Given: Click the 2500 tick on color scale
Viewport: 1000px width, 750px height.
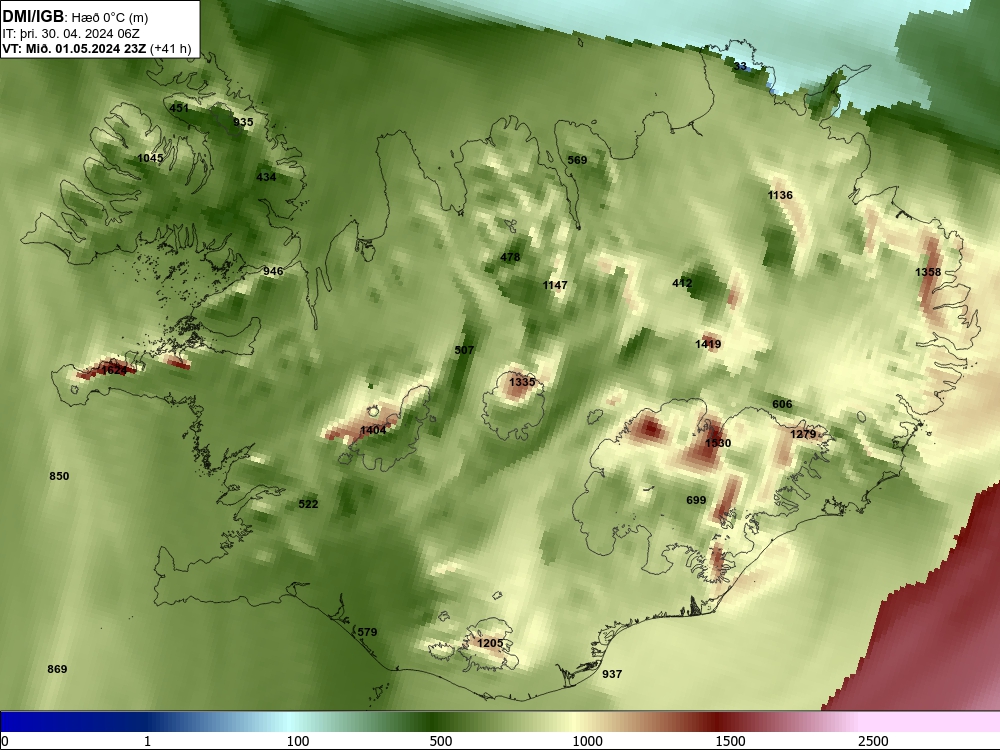Looking at the screenshot, I should (x=873, y=740).
